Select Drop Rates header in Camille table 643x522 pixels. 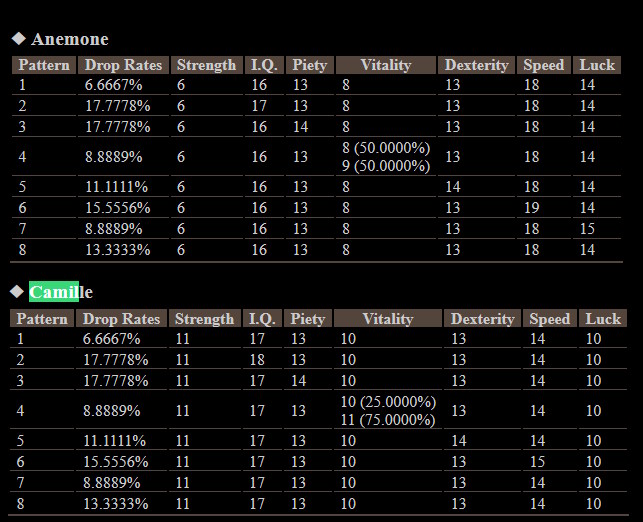(121, 319)
